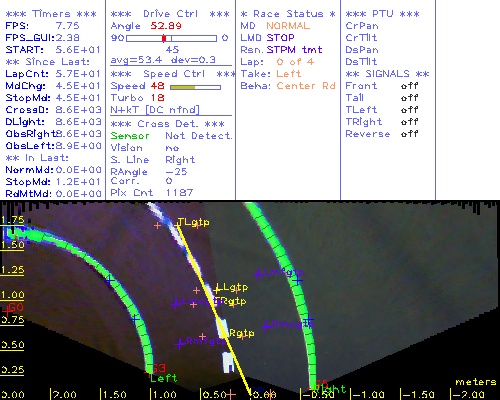Viewport: 500px width, 400px height.
Task: Select the Timers panel header
Action: (51, 14)
